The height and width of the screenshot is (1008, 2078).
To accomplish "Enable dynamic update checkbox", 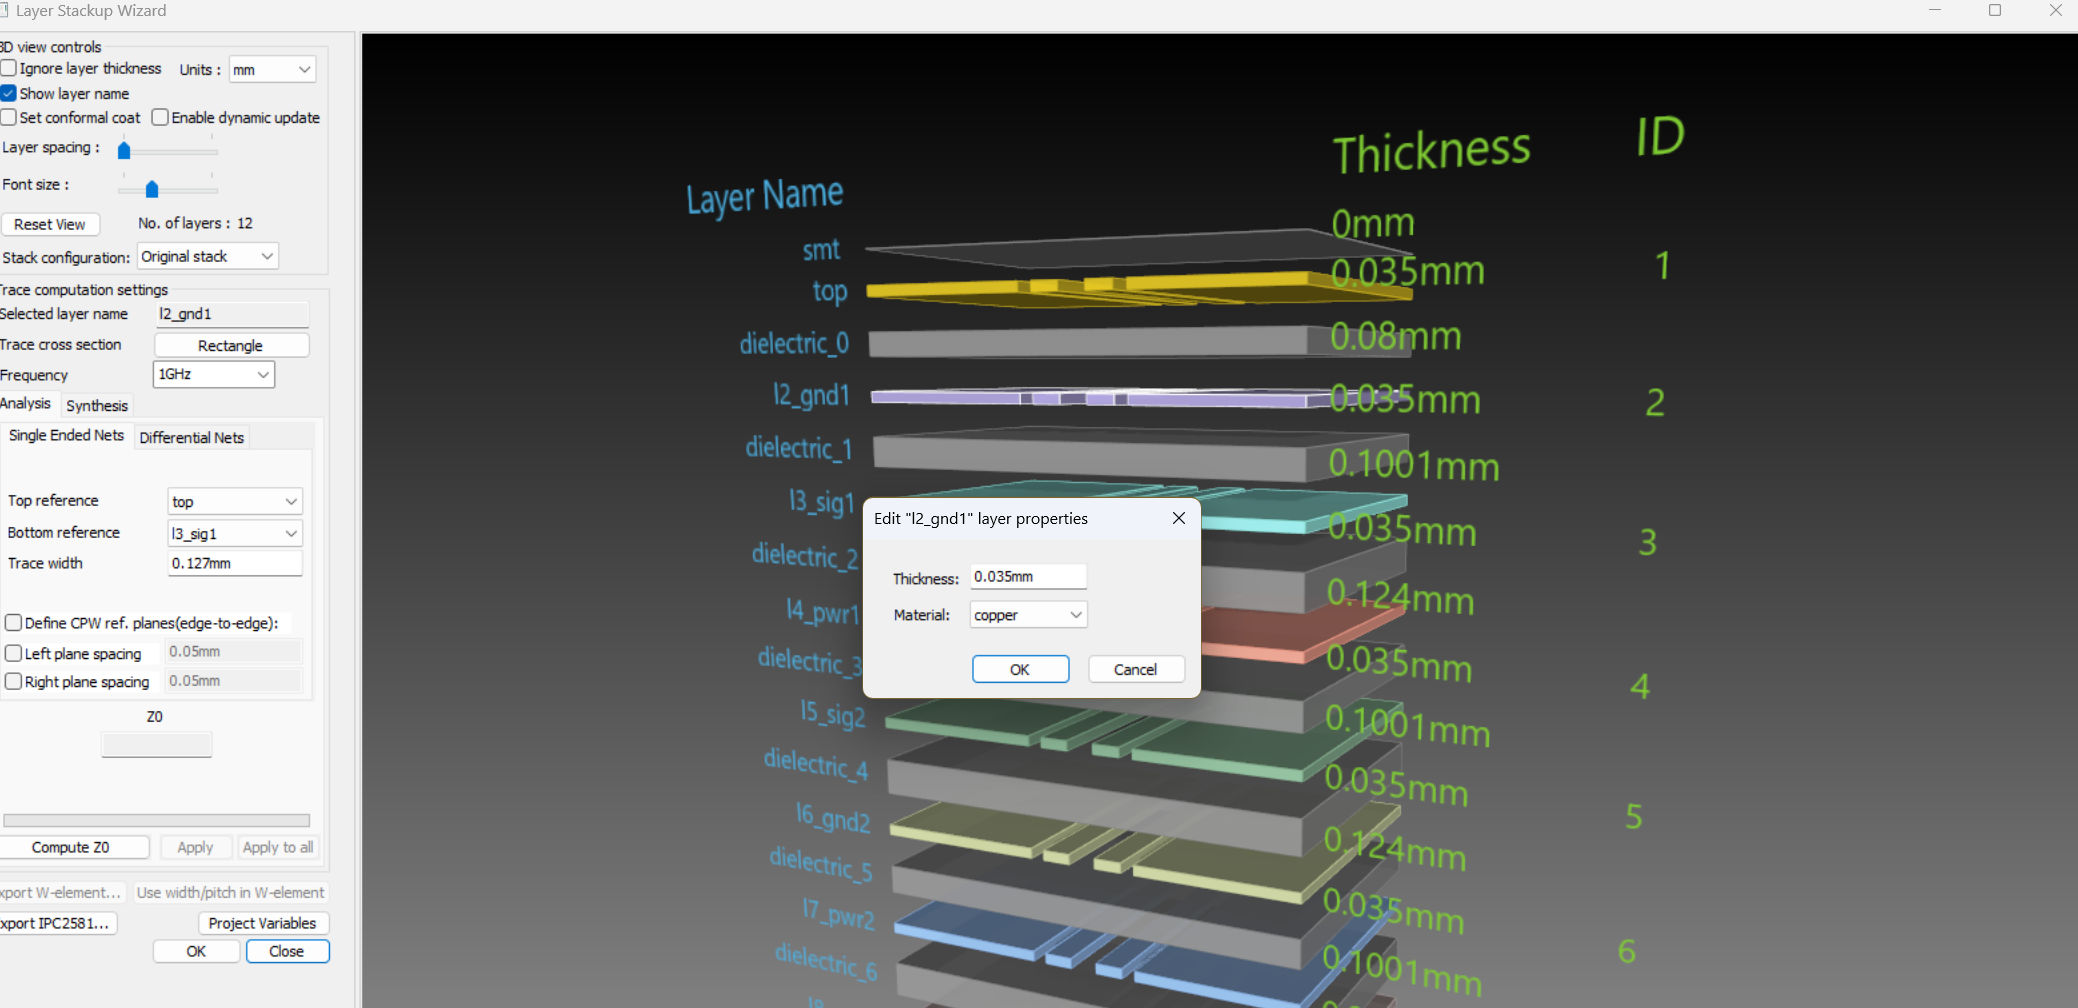I will pos(160,117).
